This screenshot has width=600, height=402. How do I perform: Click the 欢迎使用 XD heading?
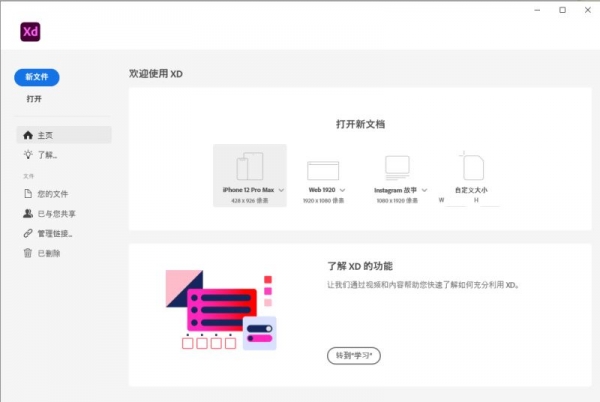coord(156,74)
